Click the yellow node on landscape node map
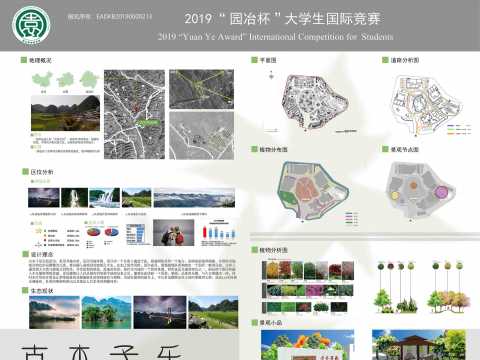The height and width of the screenshot is (360, 480). coord(395,195)
